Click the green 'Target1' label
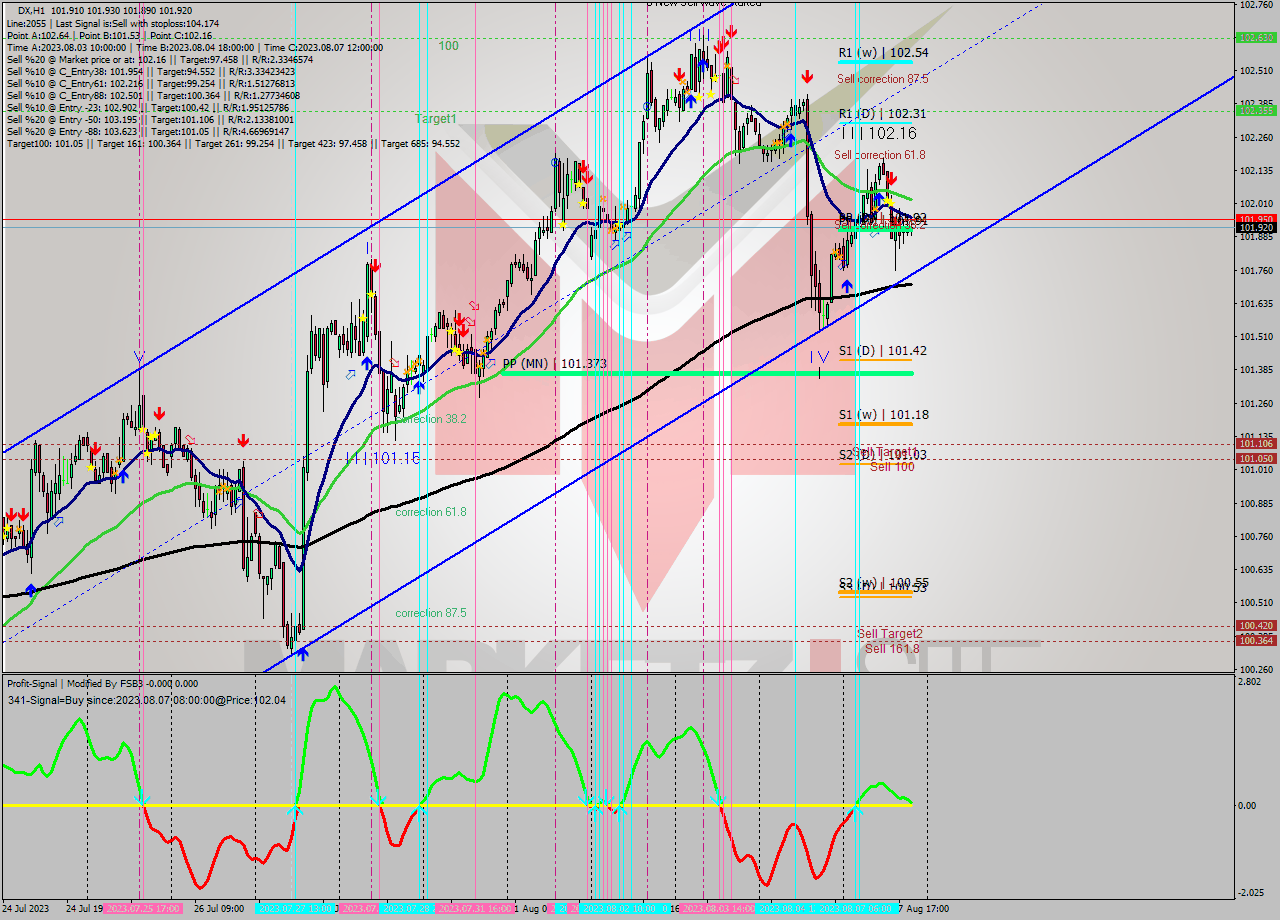 pos(435,118)
